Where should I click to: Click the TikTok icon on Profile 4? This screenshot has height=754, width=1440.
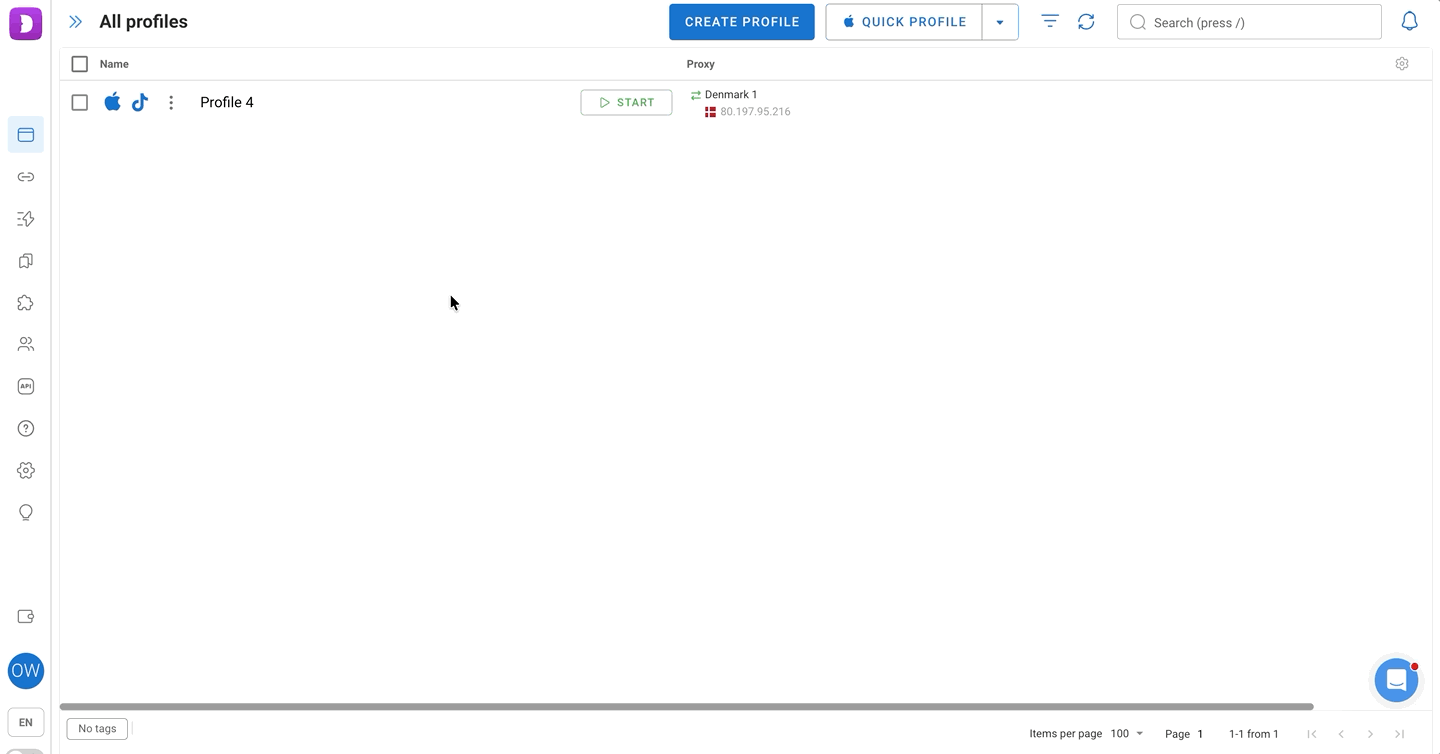[x=140, y=102]
